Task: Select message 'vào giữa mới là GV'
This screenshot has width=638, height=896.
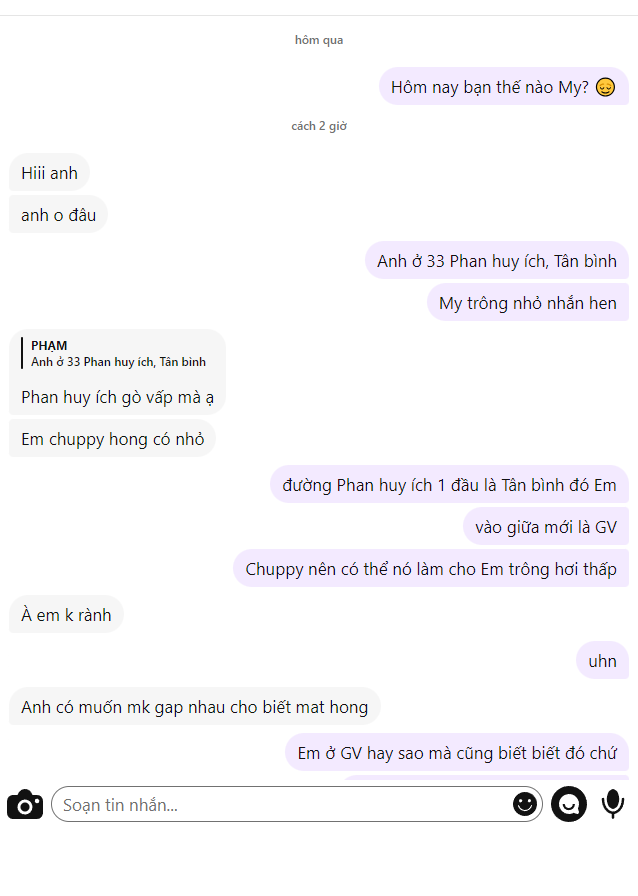Action: (546, 526)
